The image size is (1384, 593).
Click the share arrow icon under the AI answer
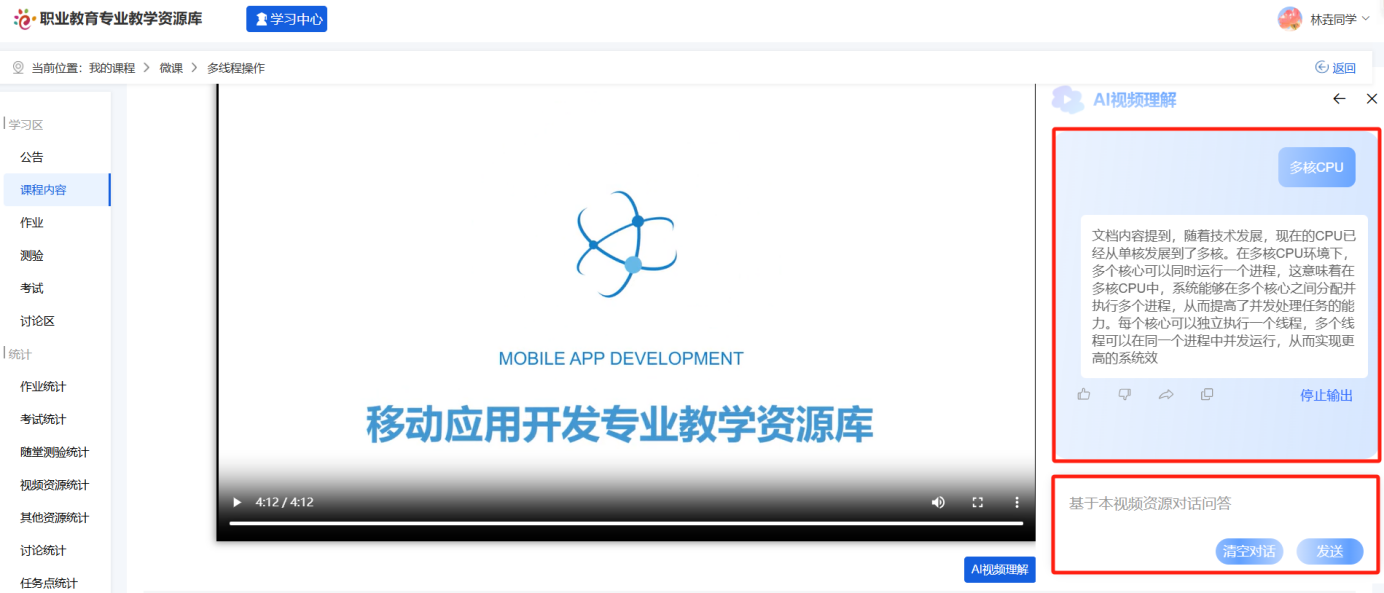1166,394
